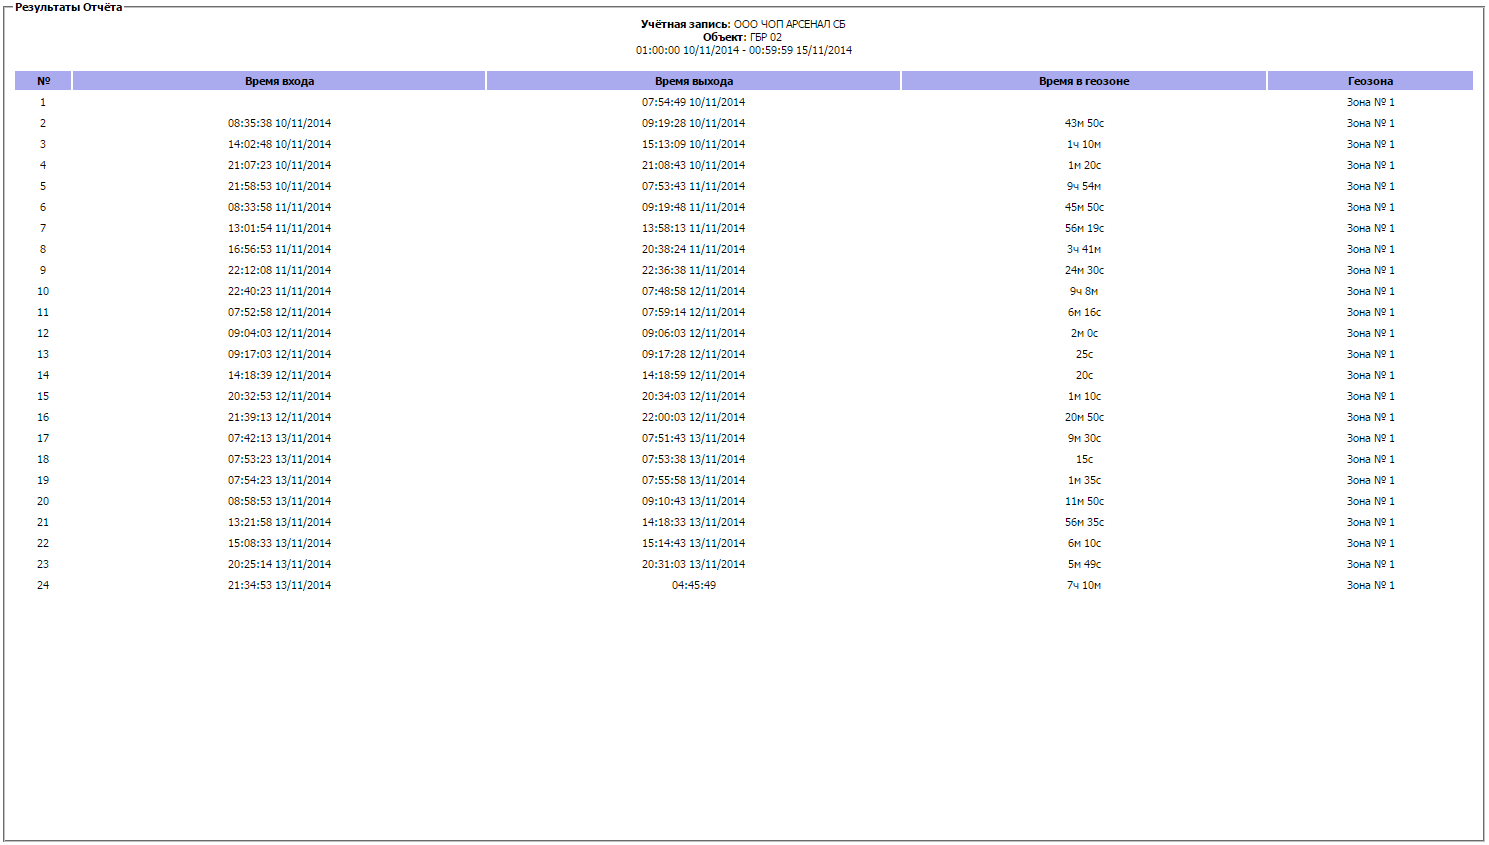The width and height of the screenshot is (1489, 845).
Task: Select exit time 13:58:13 11/11/2014
Action: tap(693, 228)
